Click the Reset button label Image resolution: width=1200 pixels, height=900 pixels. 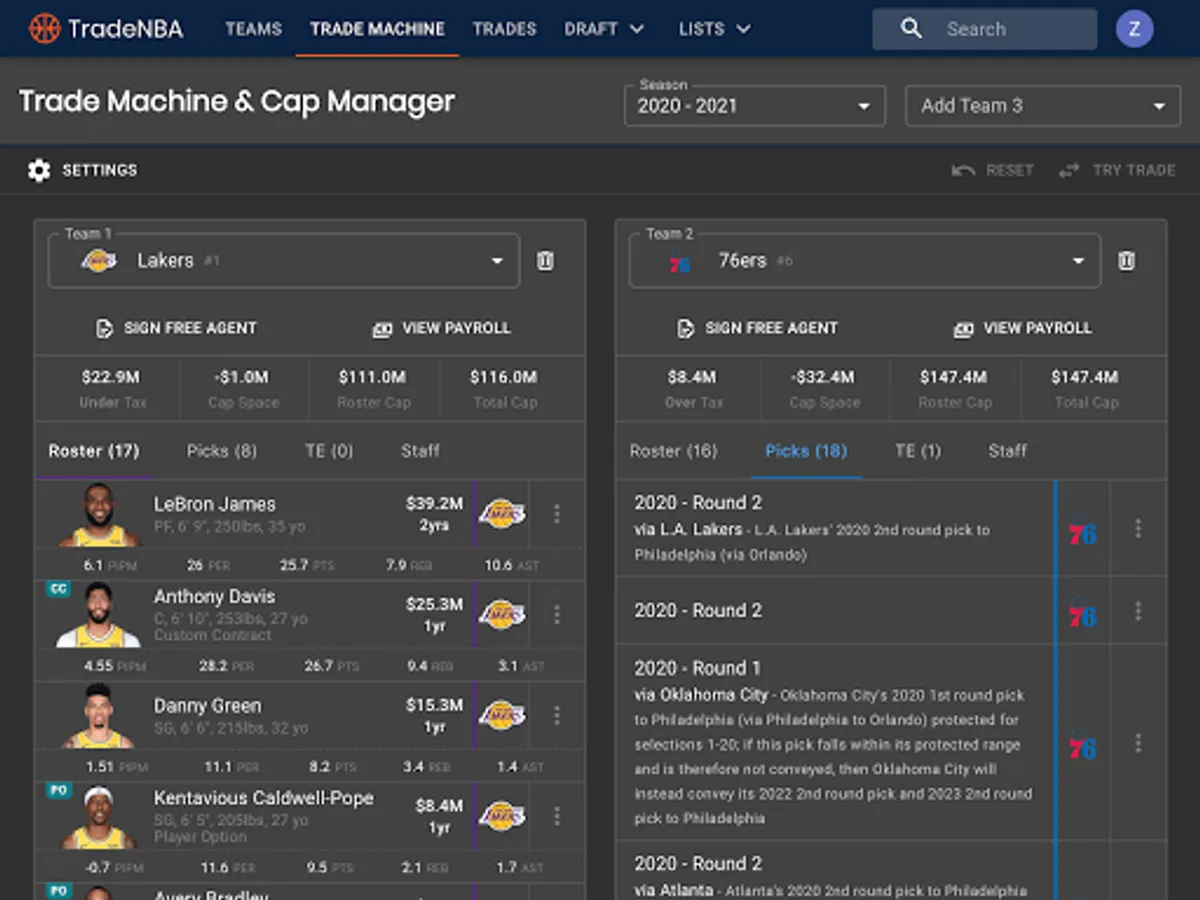coord(1010,170)
